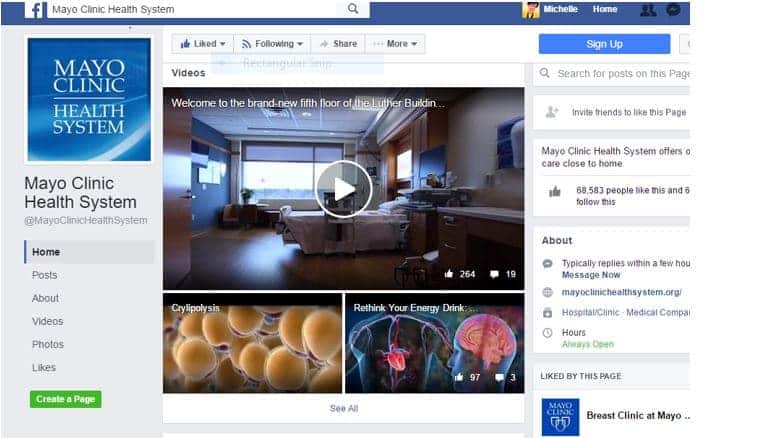Click Michelle's profile picture
Viewport: 776px width, 438px height.
(531, 10)
